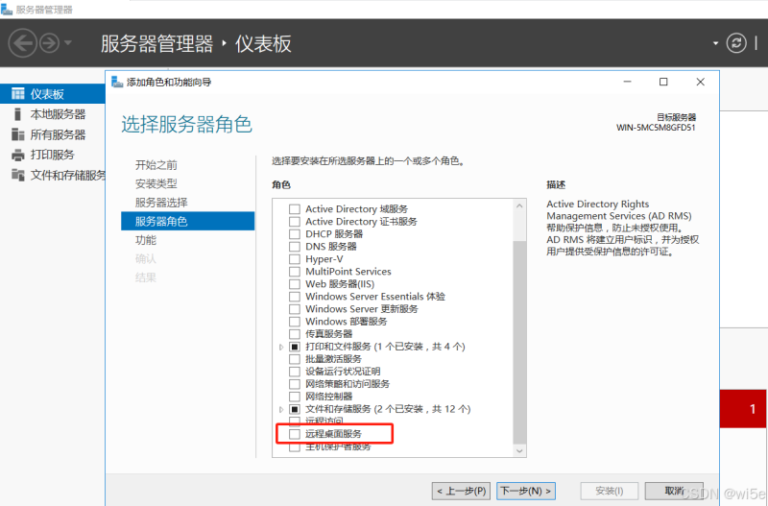Click the 文件和存储服务 sidebar icon
This screenshot has height=506, width=768.
point(18,175)
